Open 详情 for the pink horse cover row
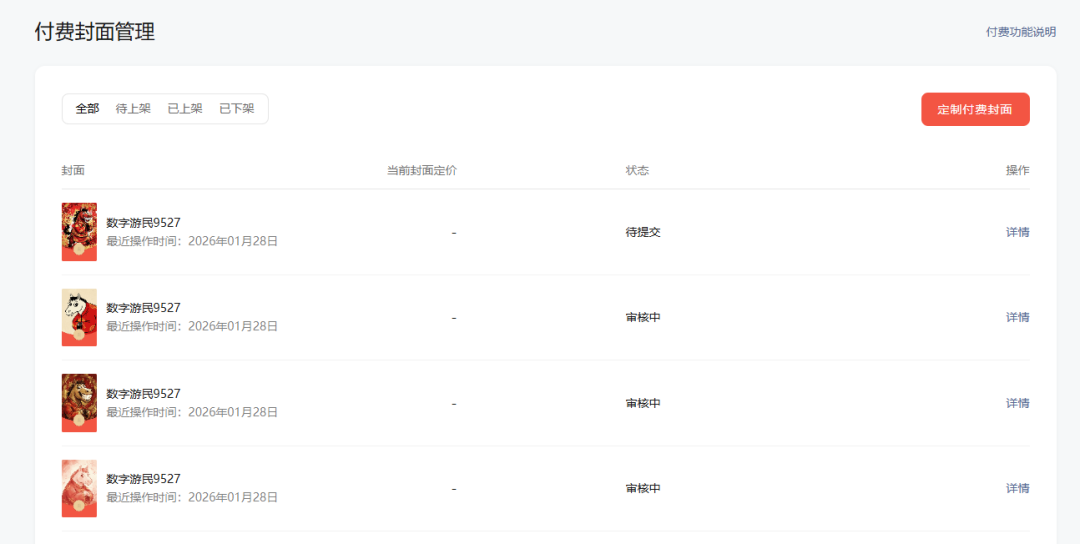The height and width of the screenshot is (544, 1080). 1018,488
